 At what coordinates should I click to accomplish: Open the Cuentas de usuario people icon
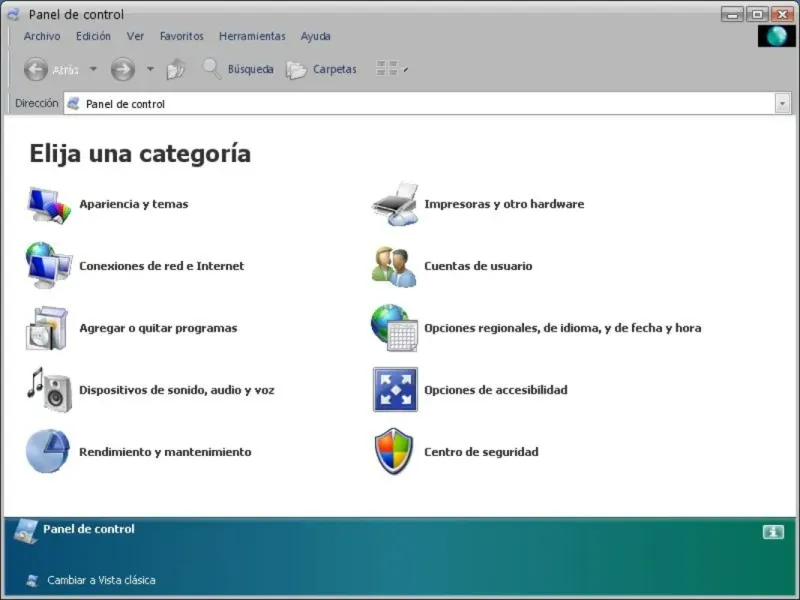pos(393,266)
